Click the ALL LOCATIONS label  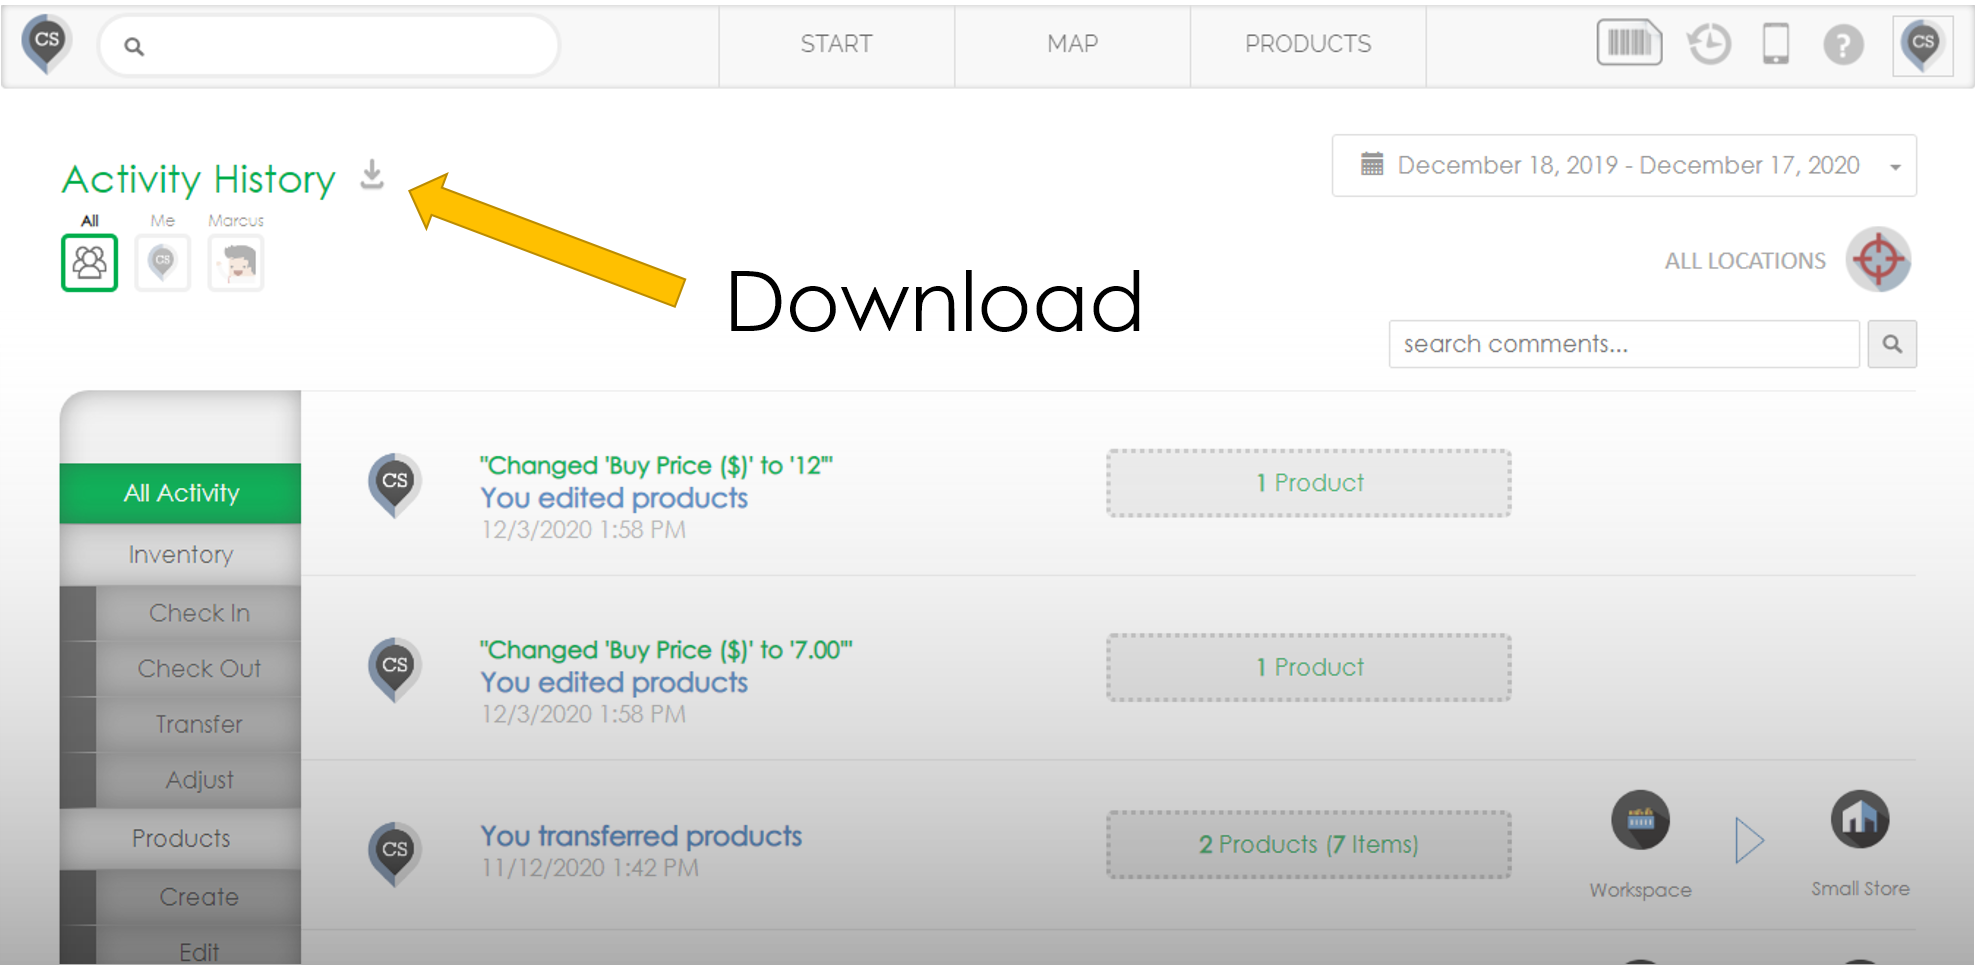[1745, 261]
